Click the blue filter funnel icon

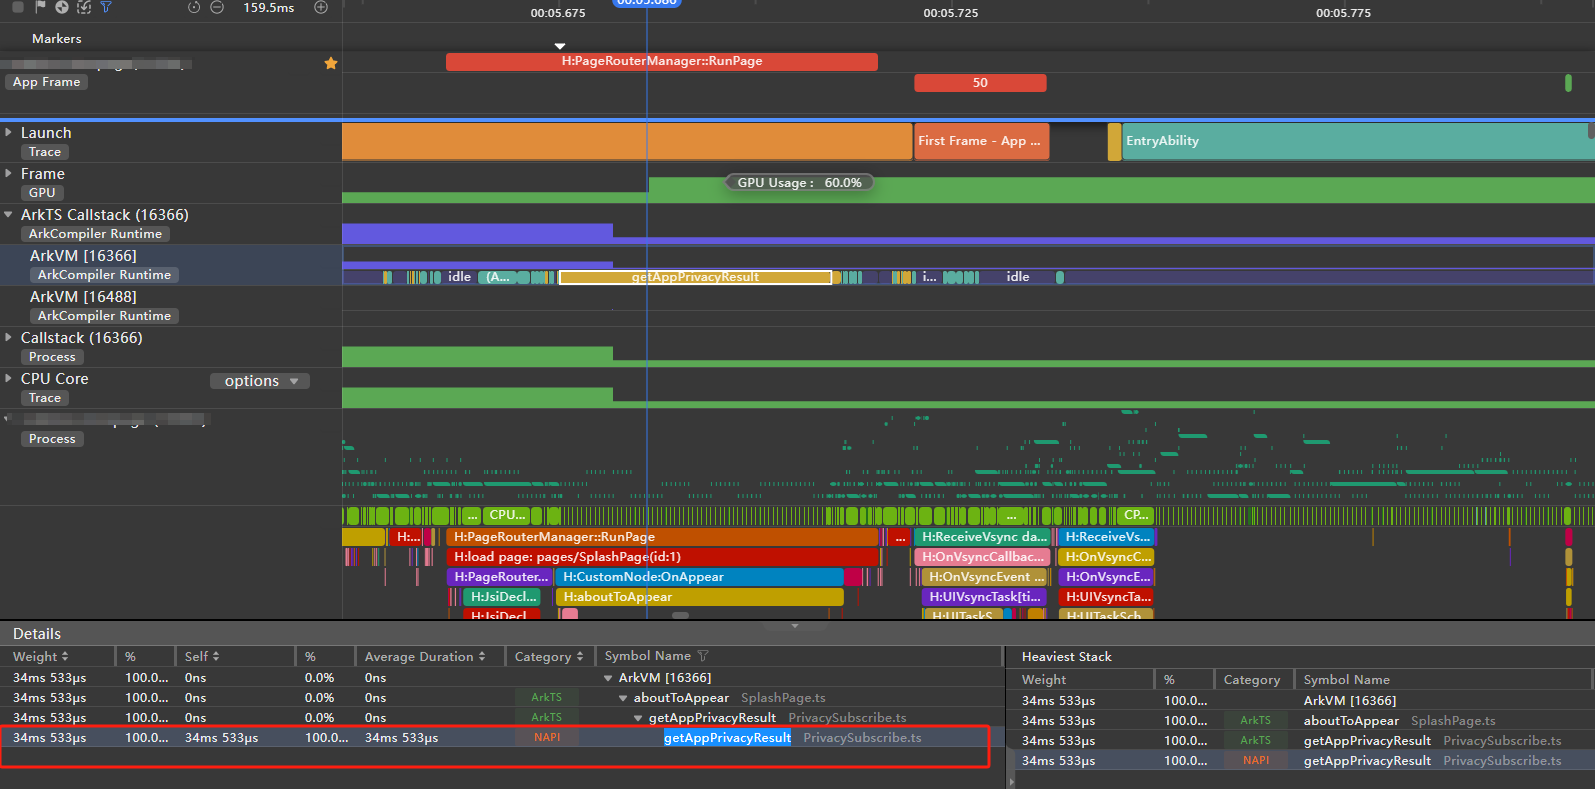(x=106, y=7)
